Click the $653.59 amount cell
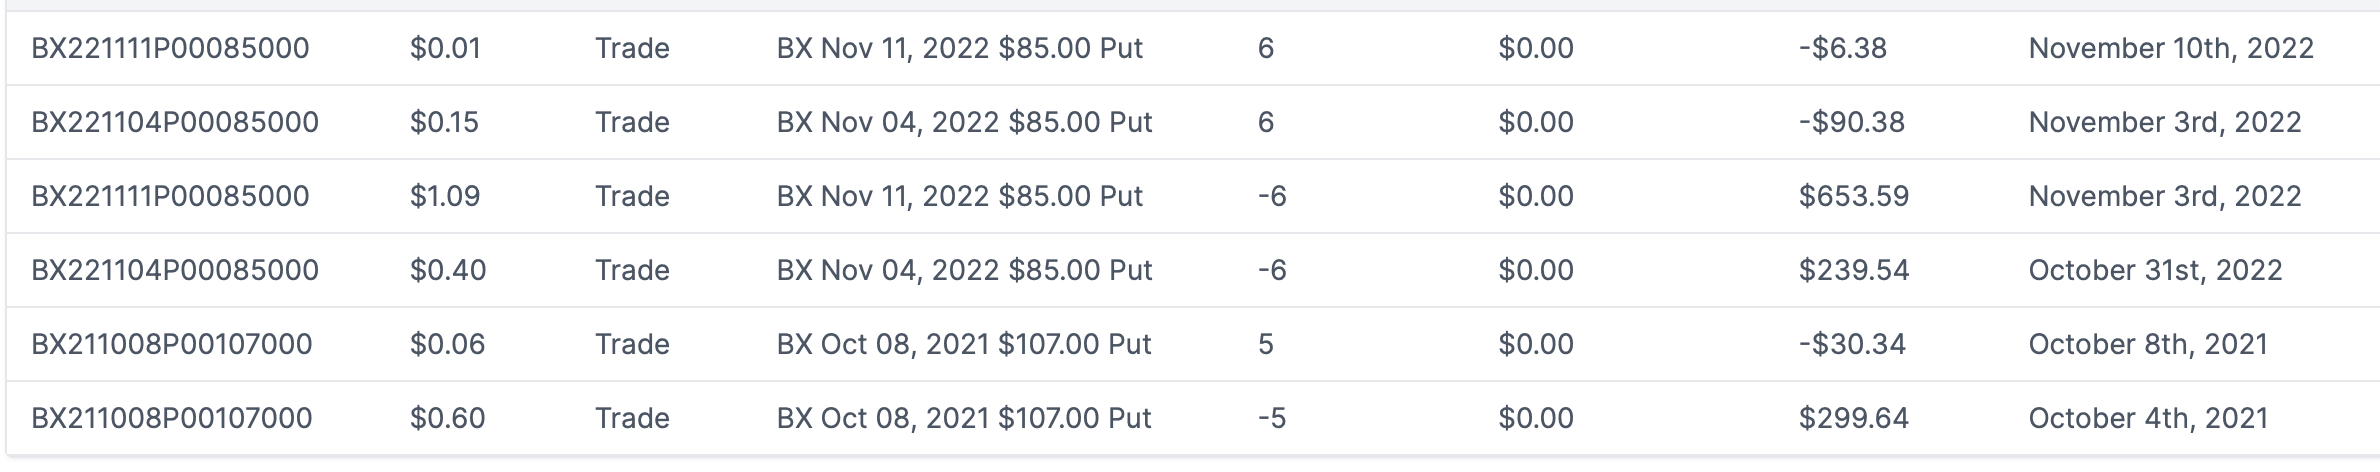2380x472 pixels. (1853, 196)
